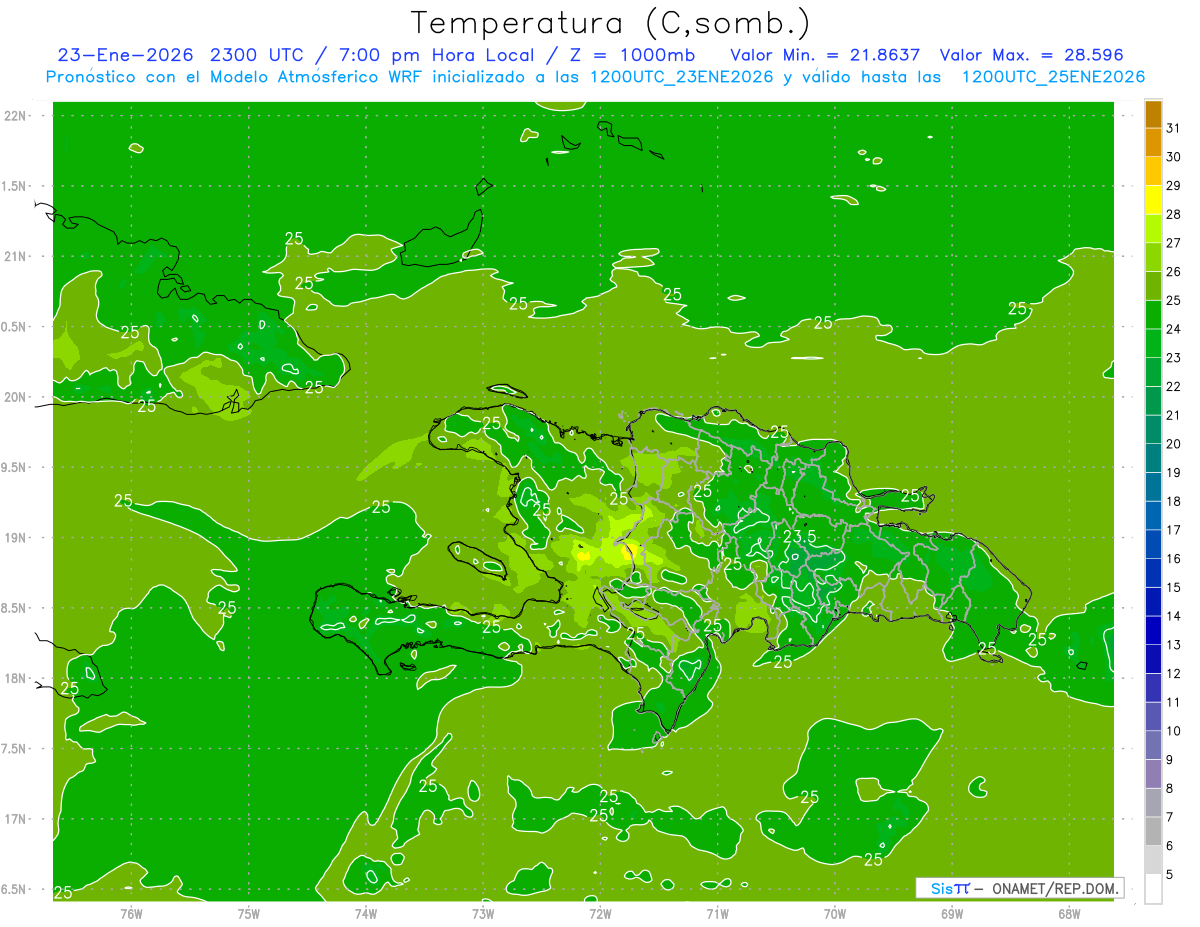Click the '1200UTC_23ENE2026' initialization time
Image resolution: width=1200 pixels, height=927 pixels.
click(x=680, y=77)
